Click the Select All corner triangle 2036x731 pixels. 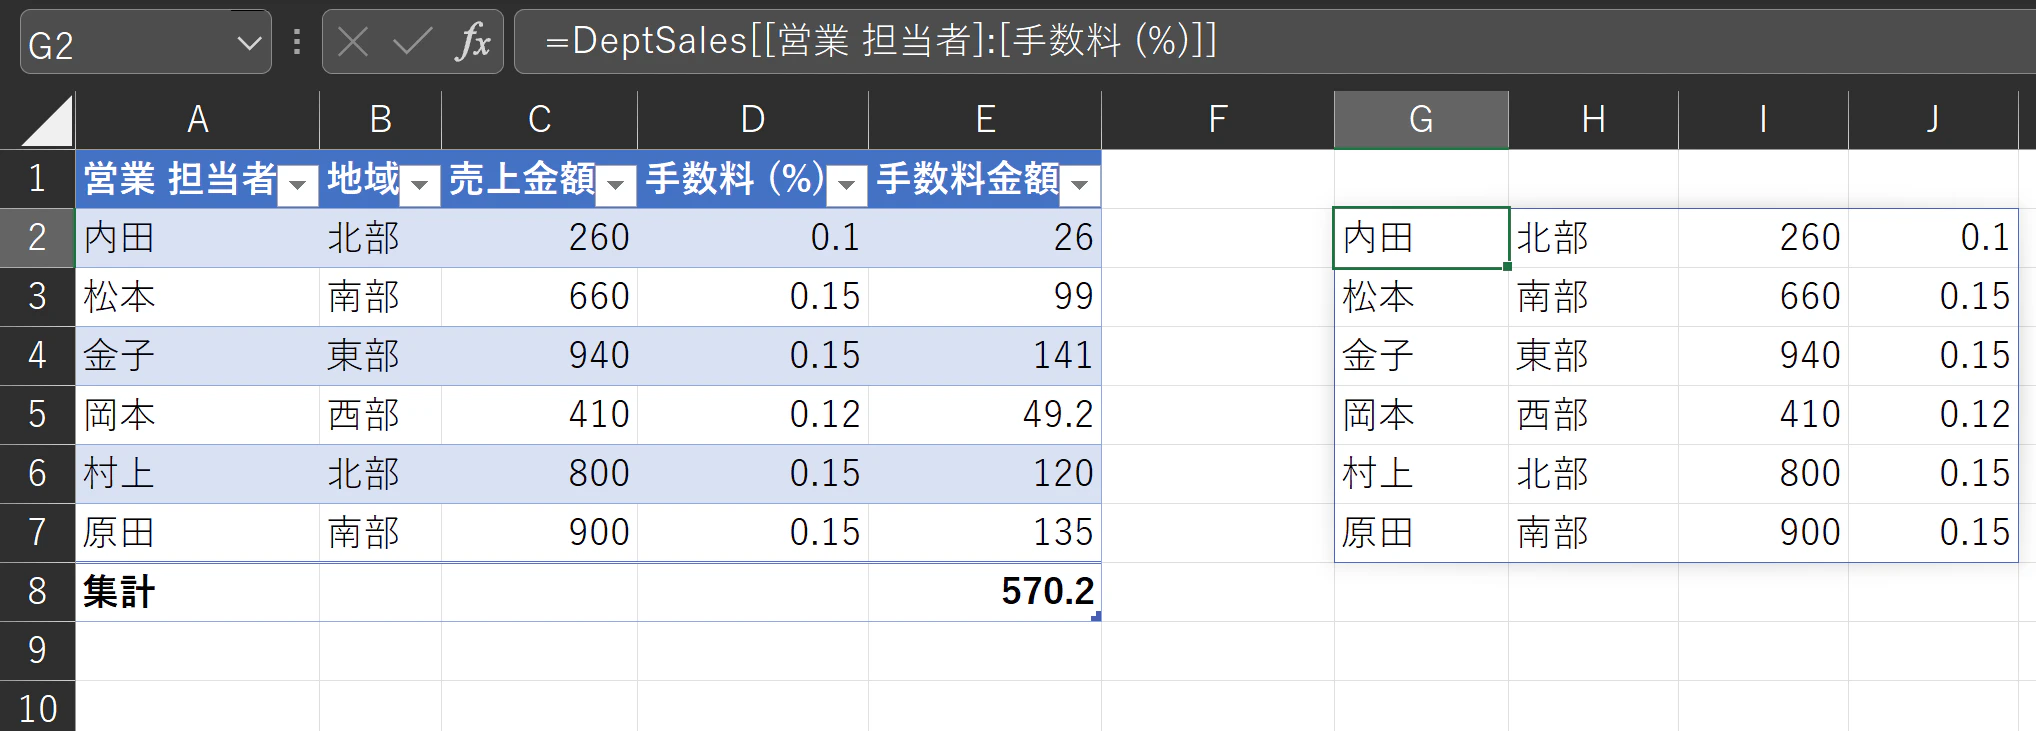(46, 121)
